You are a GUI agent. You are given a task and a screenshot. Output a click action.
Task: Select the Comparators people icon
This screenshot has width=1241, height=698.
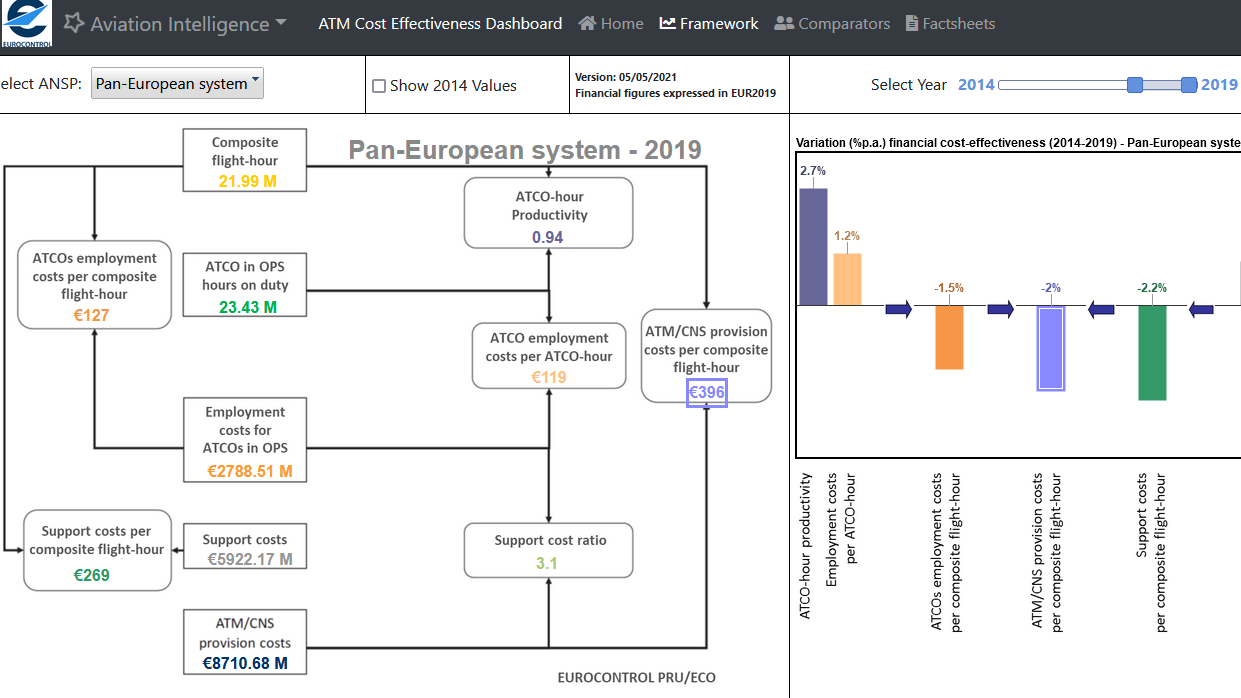[785, 22]
